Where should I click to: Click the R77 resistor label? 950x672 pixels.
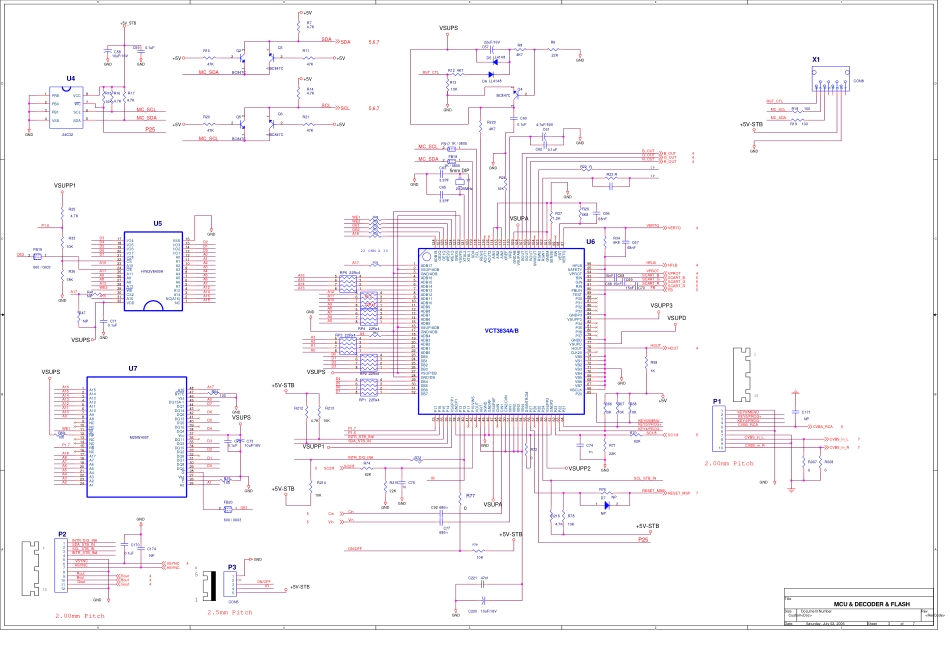[470, 495]
